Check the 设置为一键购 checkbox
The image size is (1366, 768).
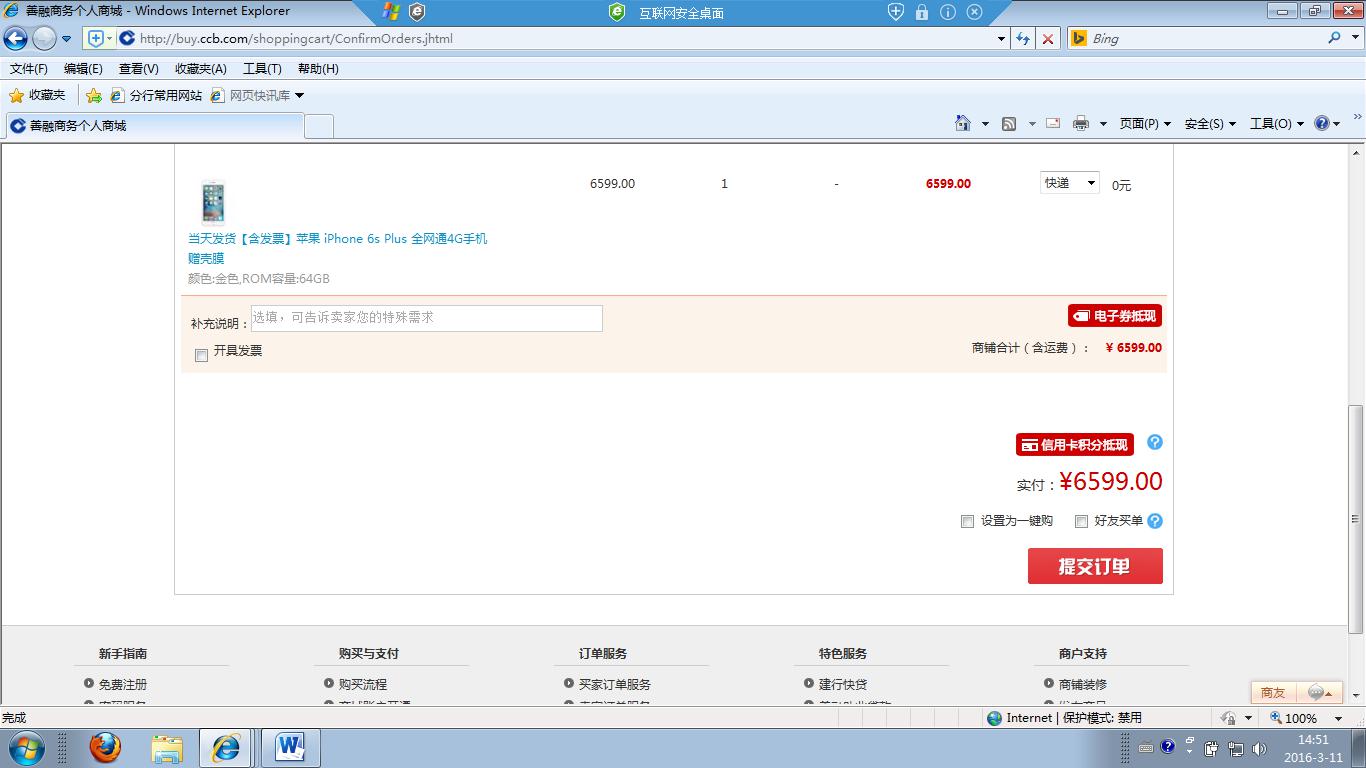pyautogui.click(x=967, y=521)
